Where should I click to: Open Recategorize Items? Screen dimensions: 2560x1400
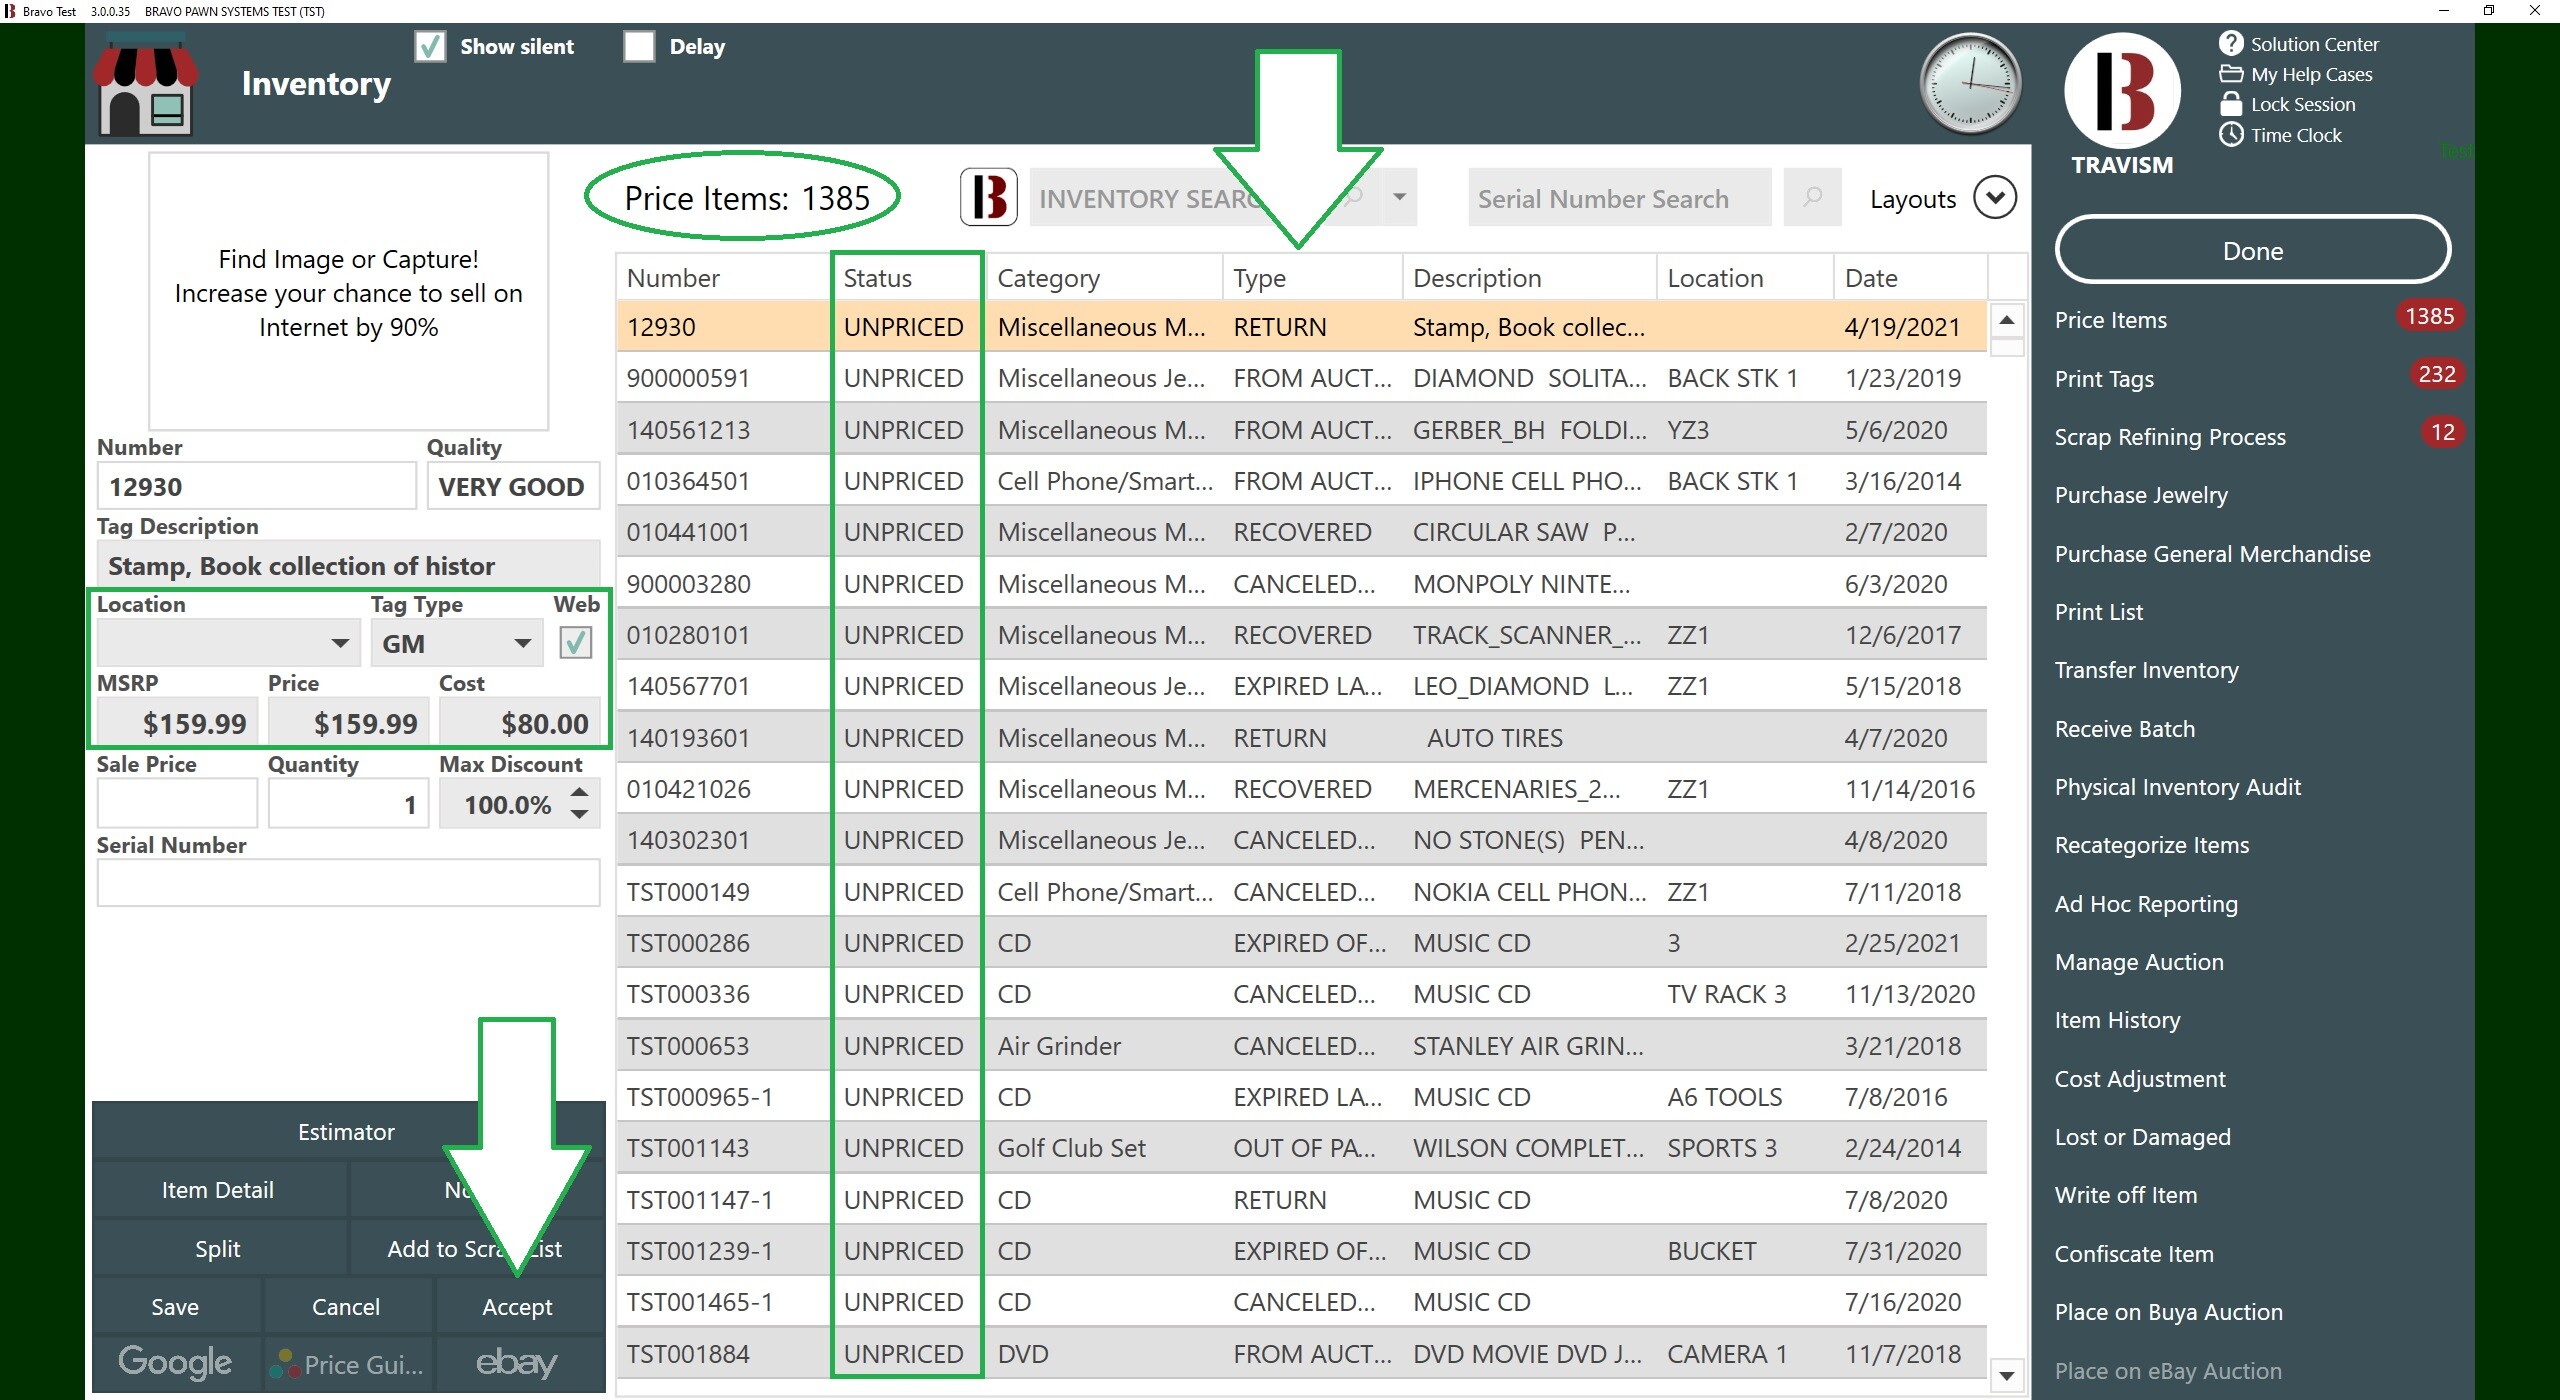[2151, 845]
